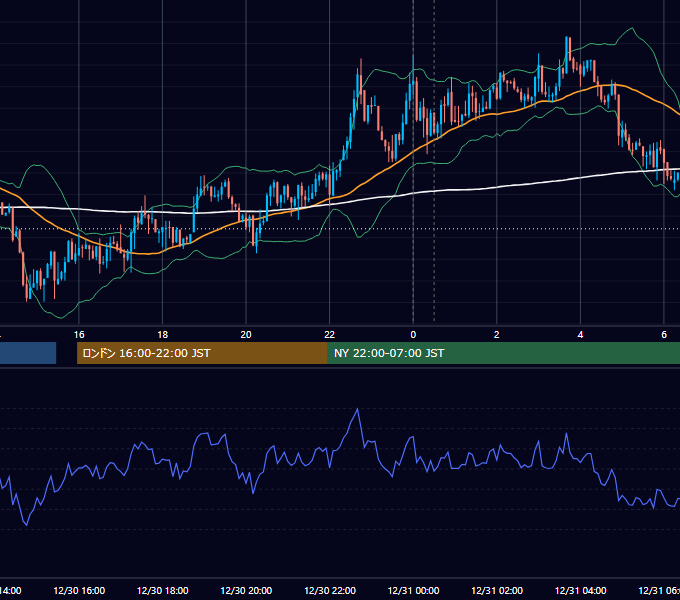The image size is (680, 600).
Task: Click the 2 hour axis label
Action: 497,335
